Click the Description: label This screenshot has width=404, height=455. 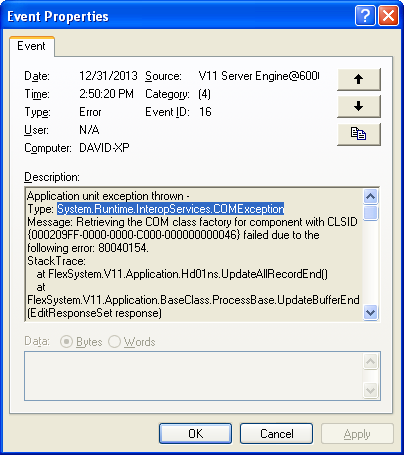pyautogui.click(x=52, y=177)
